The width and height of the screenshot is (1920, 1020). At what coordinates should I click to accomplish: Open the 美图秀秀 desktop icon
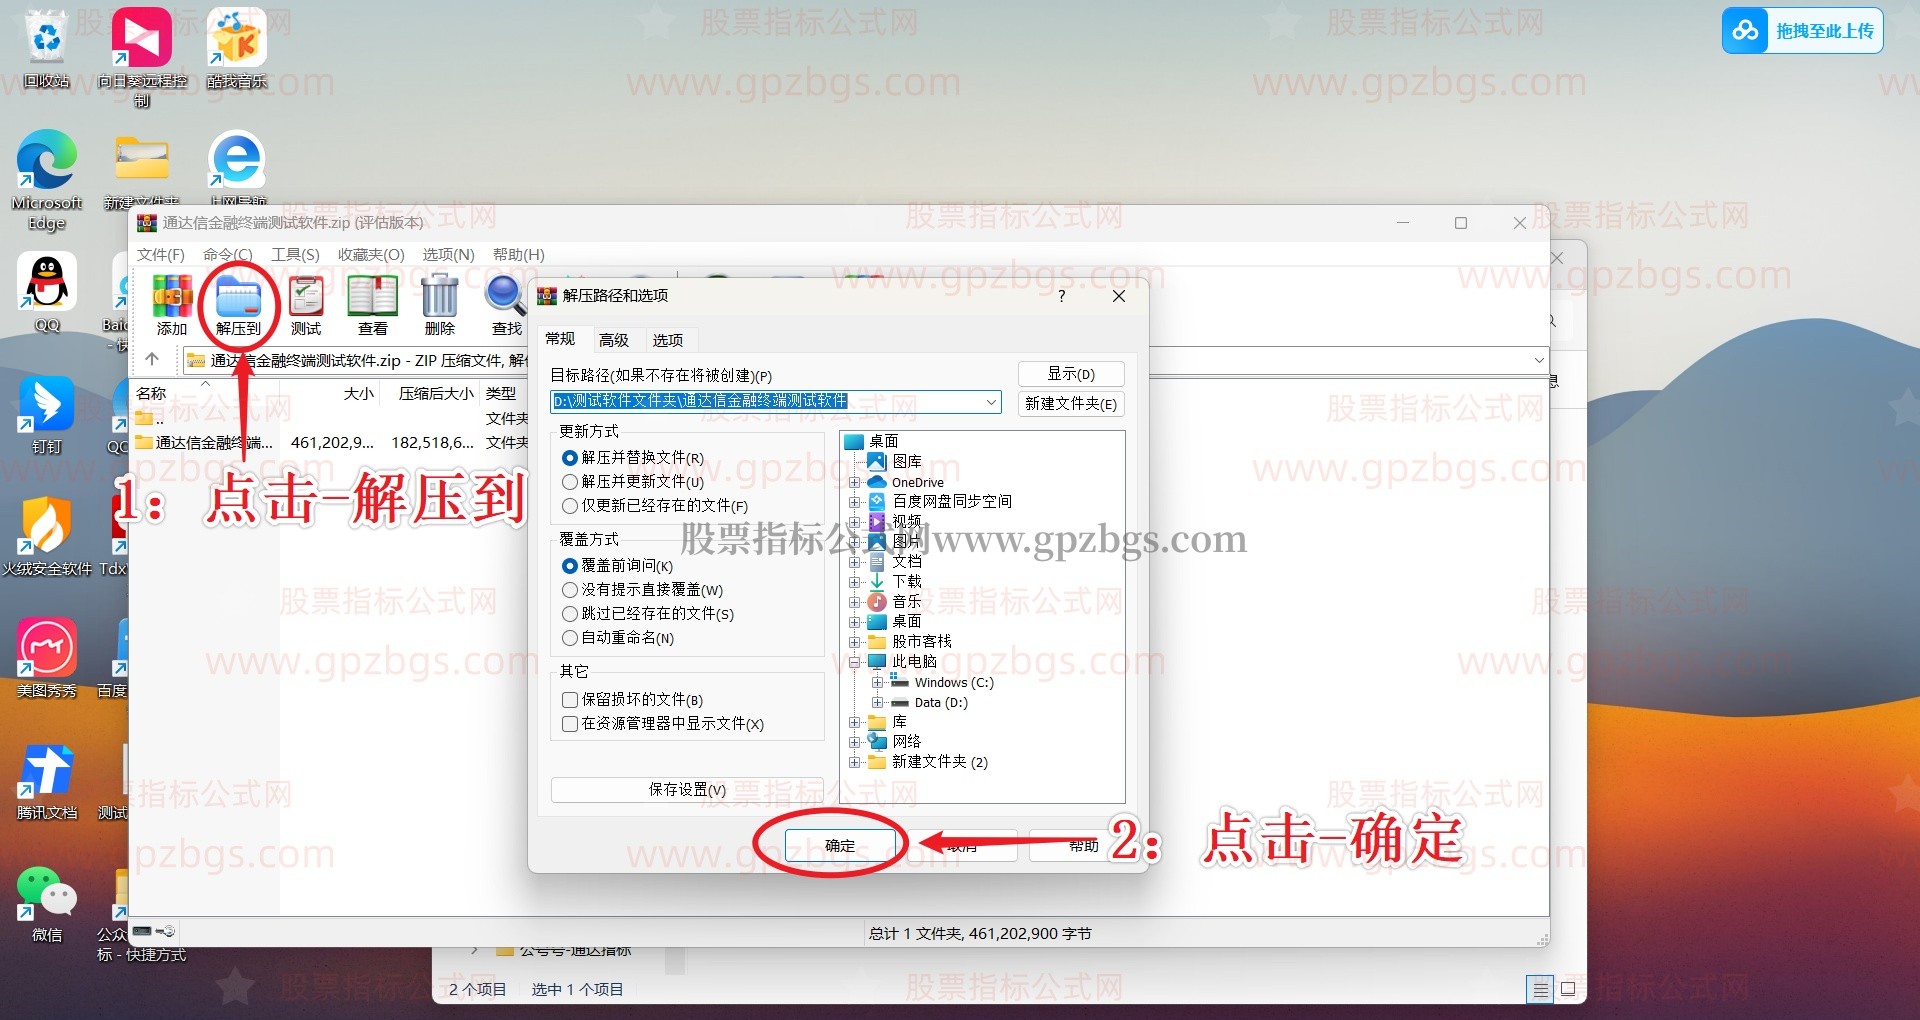tap(46, 658)
